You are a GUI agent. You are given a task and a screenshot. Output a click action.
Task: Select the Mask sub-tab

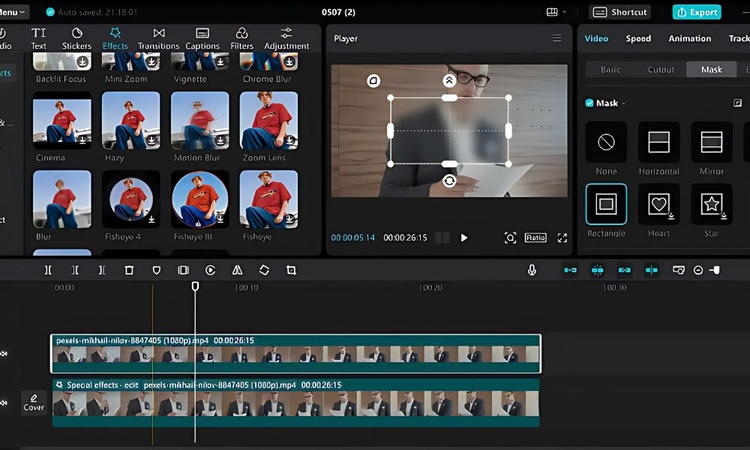click(x=711, y=69)
